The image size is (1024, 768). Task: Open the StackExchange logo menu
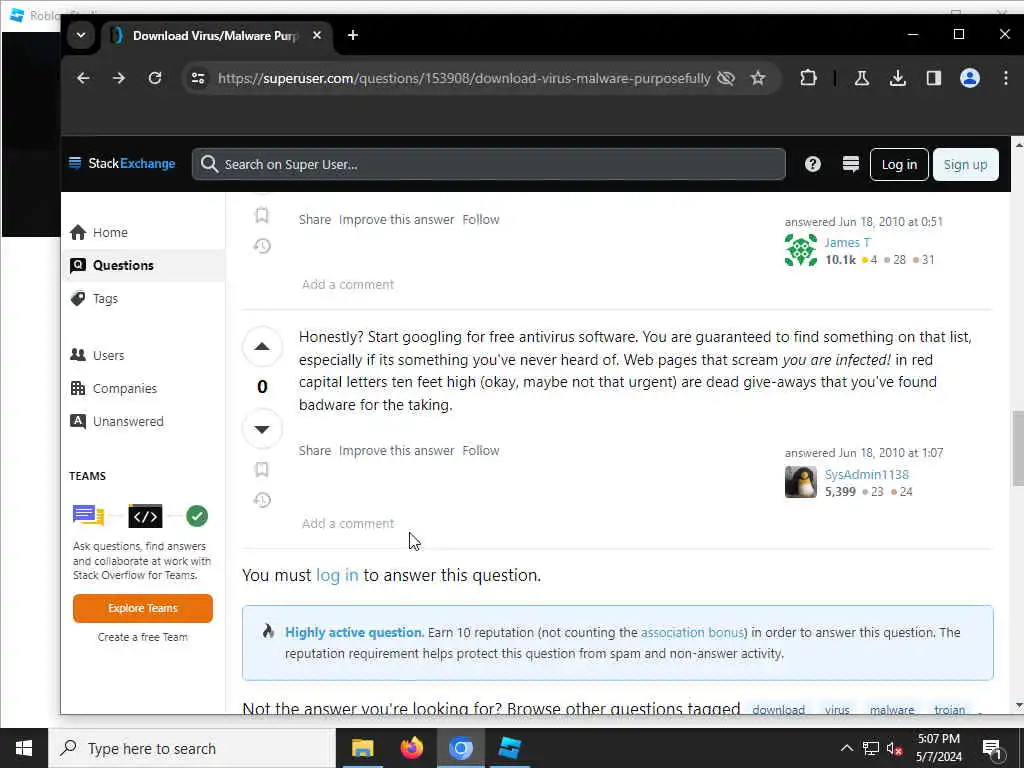122,163
